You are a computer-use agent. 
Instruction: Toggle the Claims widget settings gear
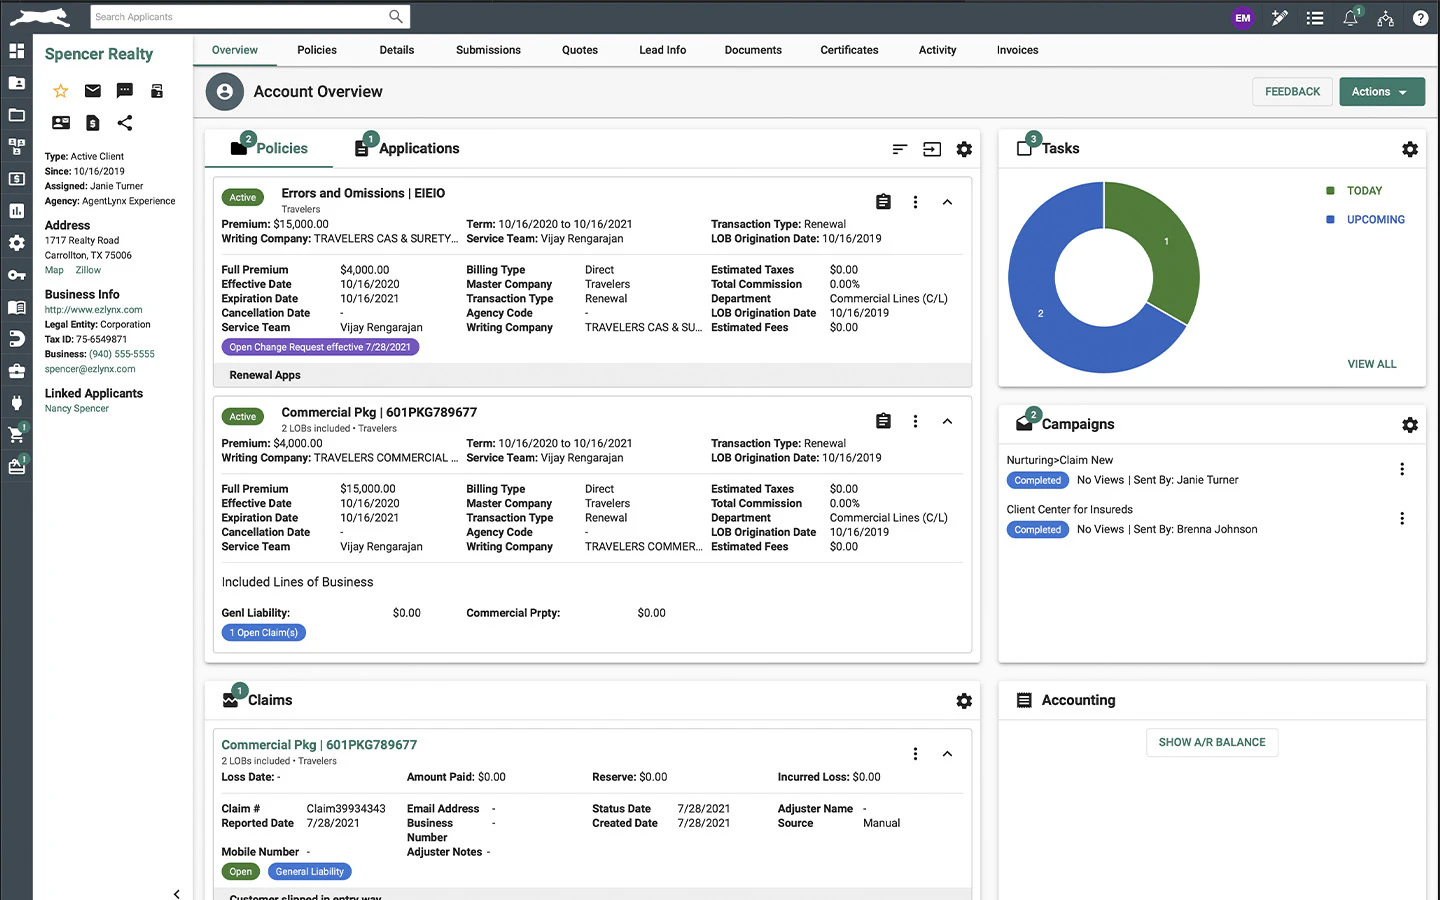(x=964, y=701)
